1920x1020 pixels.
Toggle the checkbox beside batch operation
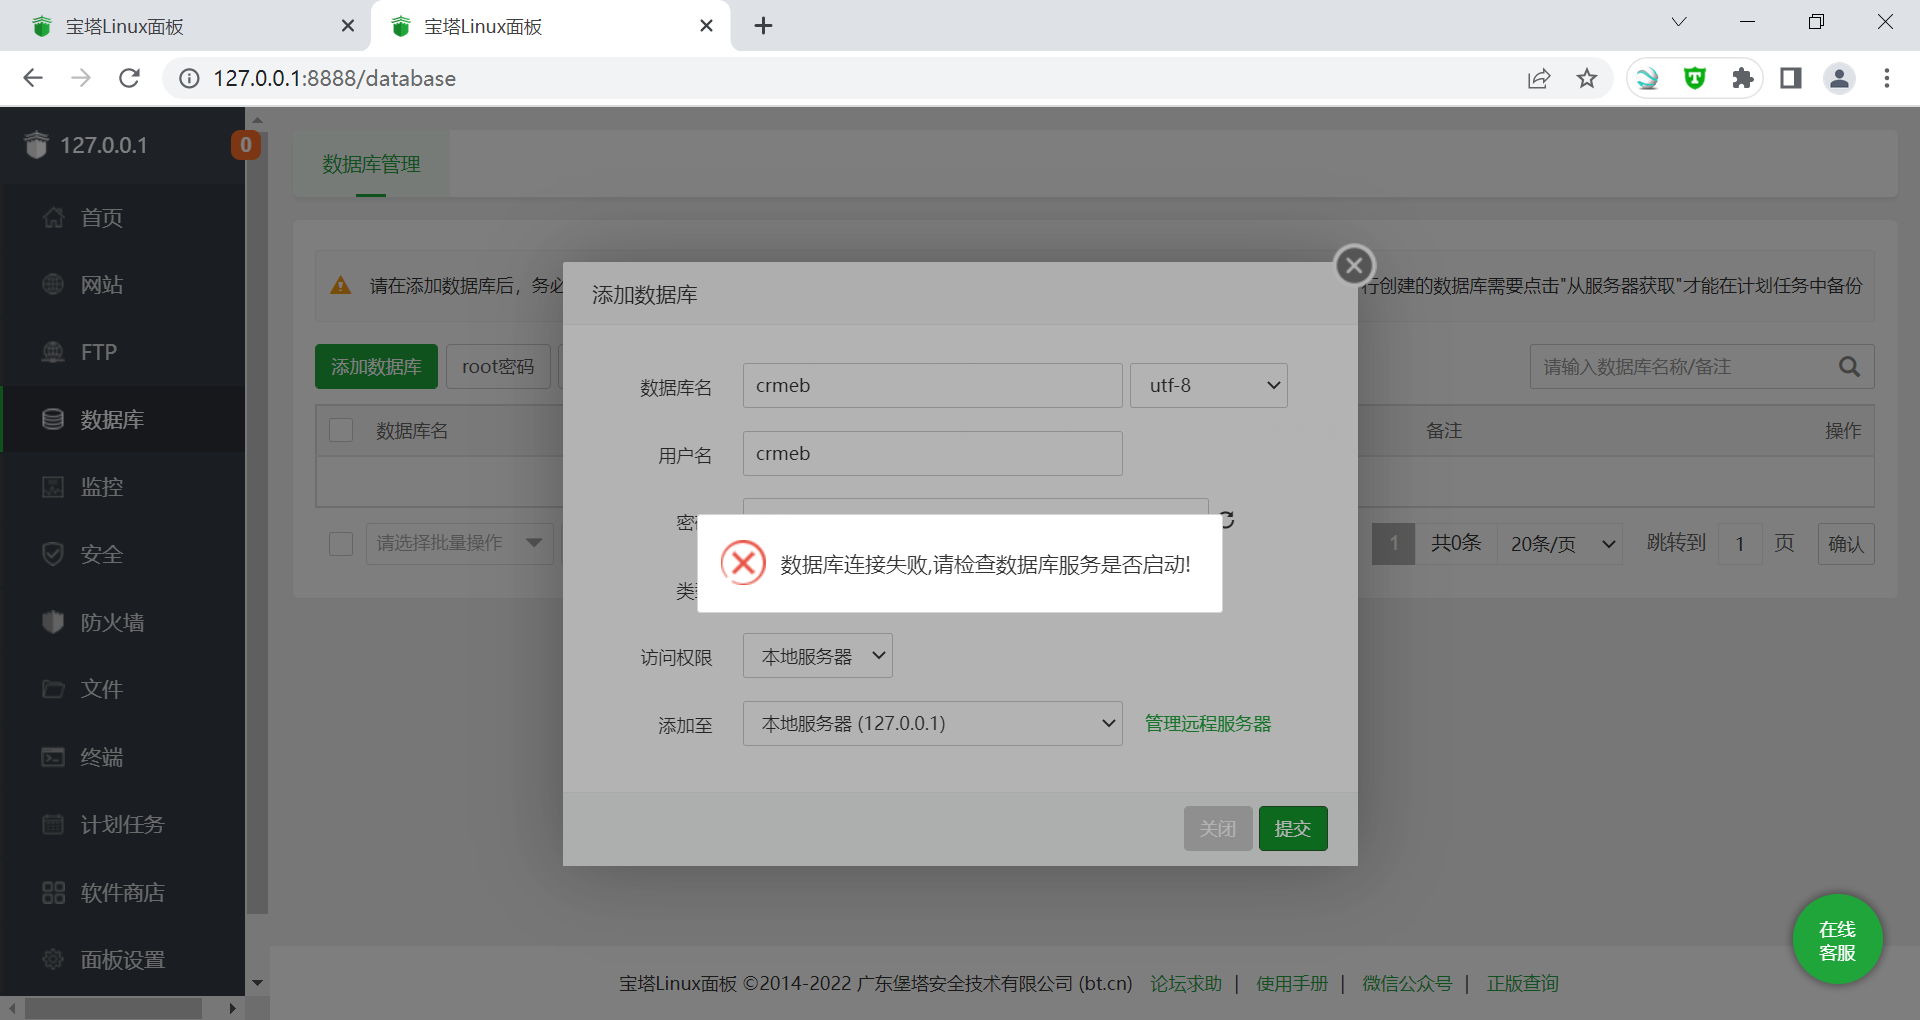point(341,543)
